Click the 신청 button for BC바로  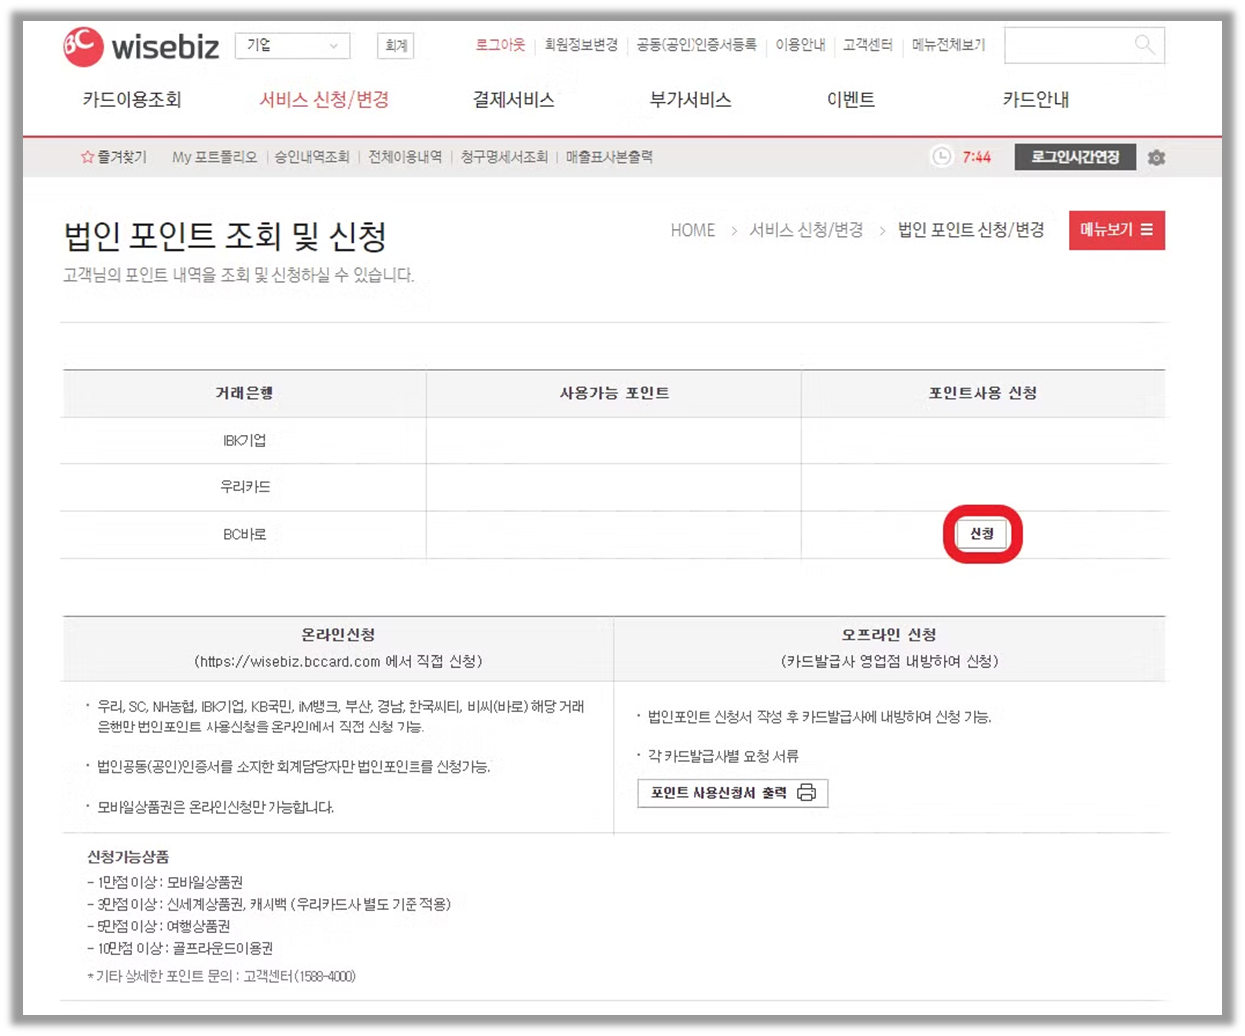[x=982, y=534]
